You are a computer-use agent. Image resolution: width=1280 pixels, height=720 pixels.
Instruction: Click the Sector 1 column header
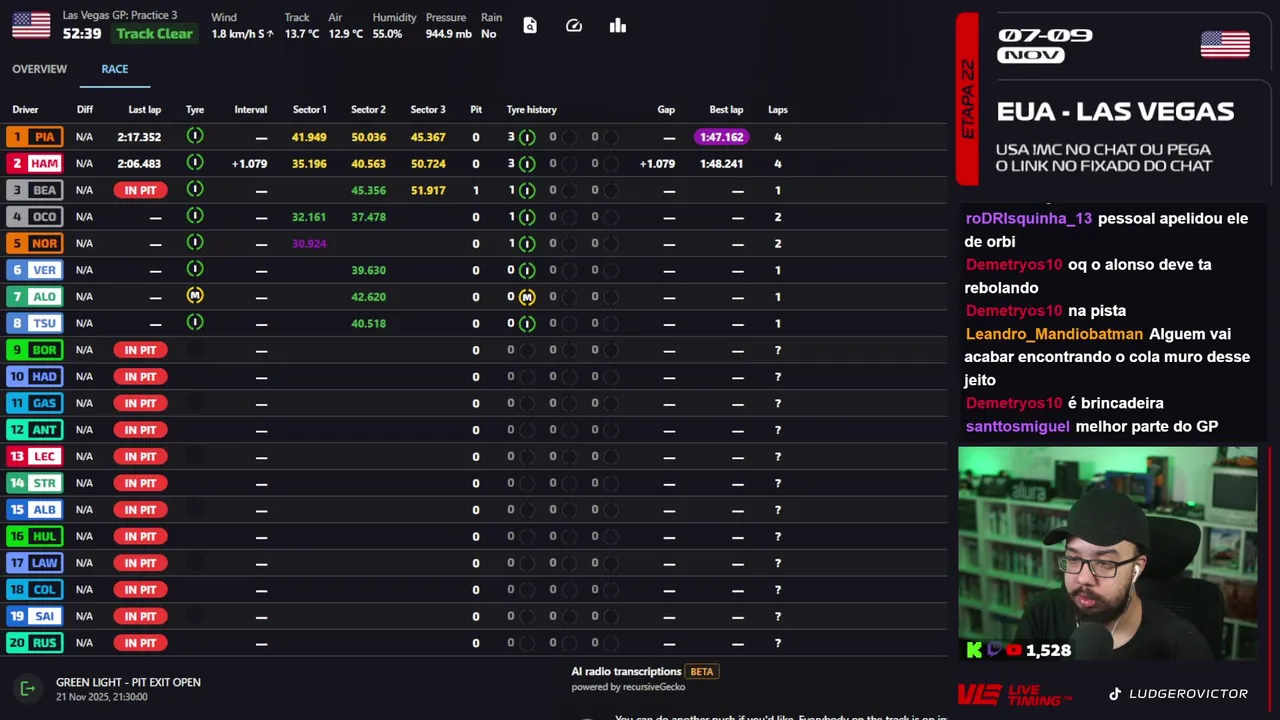309,110
